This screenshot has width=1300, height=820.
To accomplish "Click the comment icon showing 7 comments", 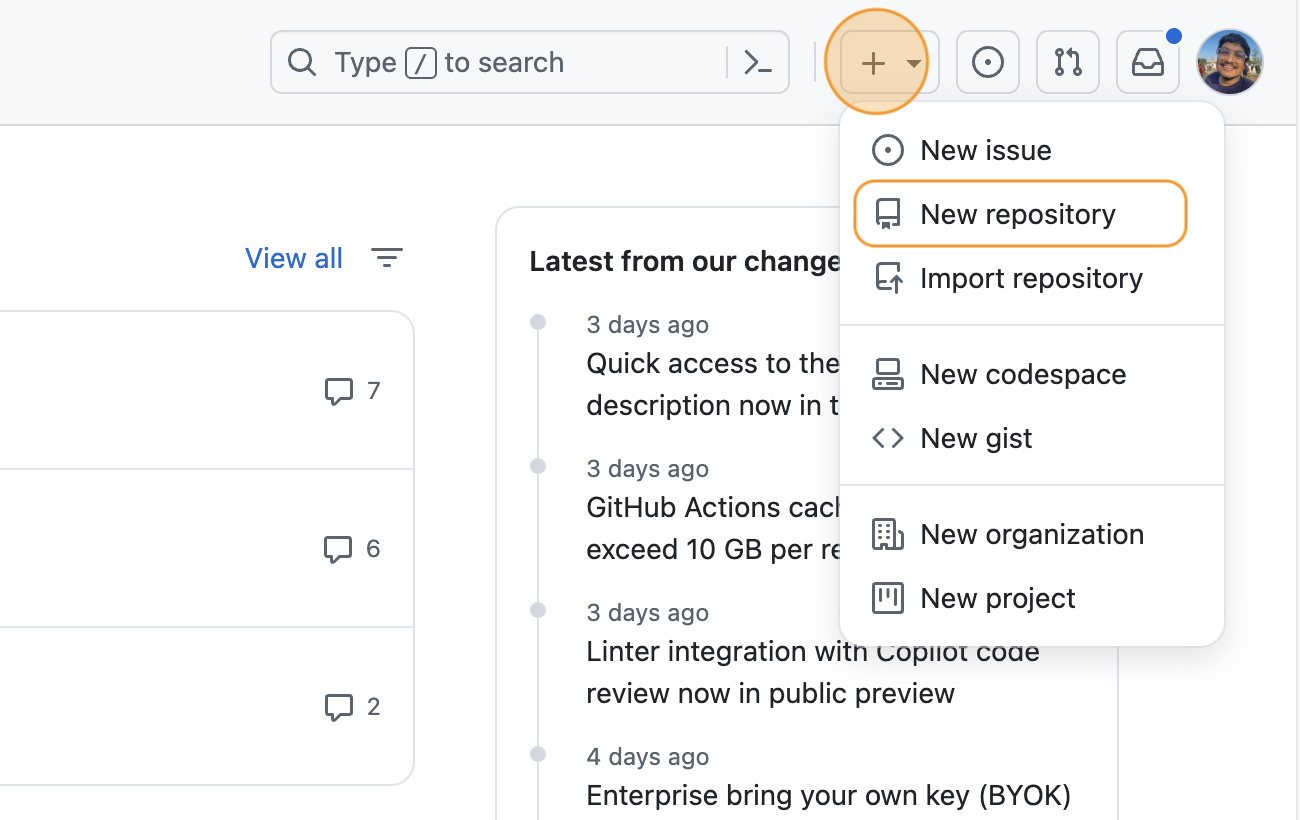I will click(x=340, y=390).
